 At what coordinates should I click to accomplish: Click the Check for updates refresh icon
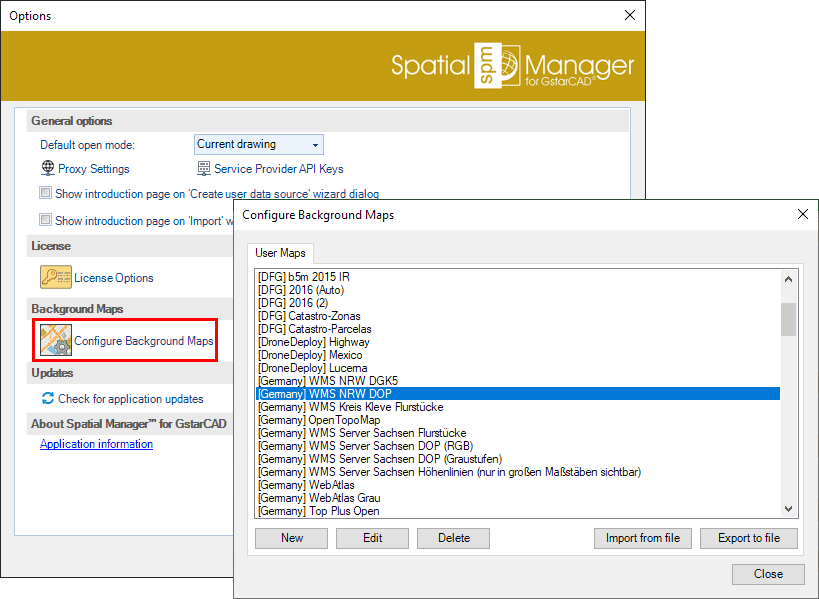pyautogui.click(x=47, y=398)
